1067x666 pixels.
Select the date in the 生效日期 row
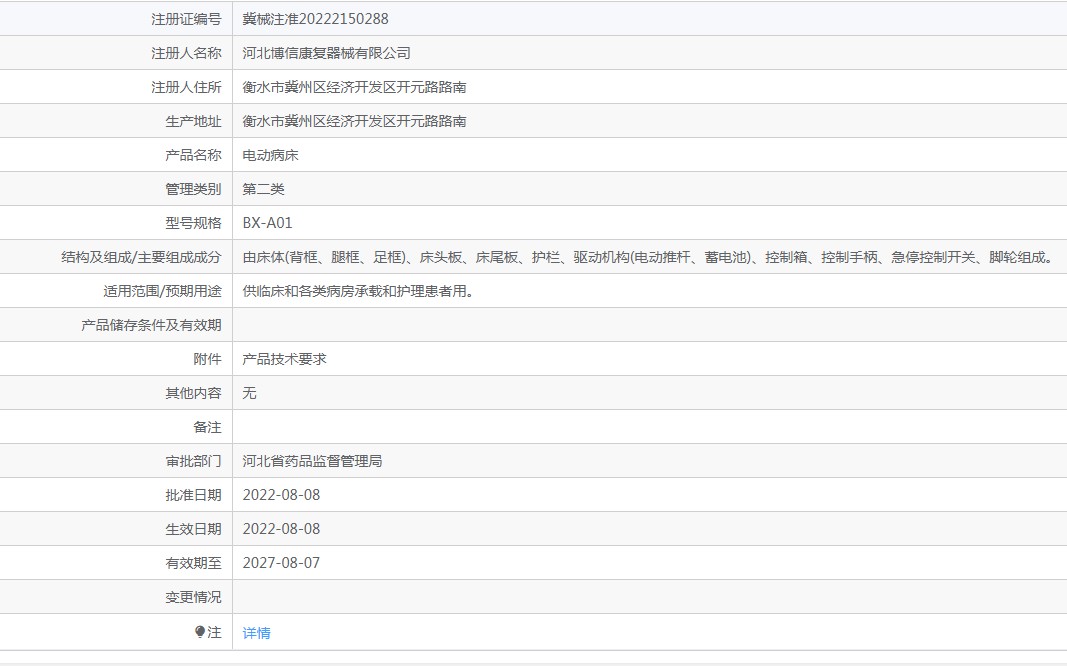point(281,529)
